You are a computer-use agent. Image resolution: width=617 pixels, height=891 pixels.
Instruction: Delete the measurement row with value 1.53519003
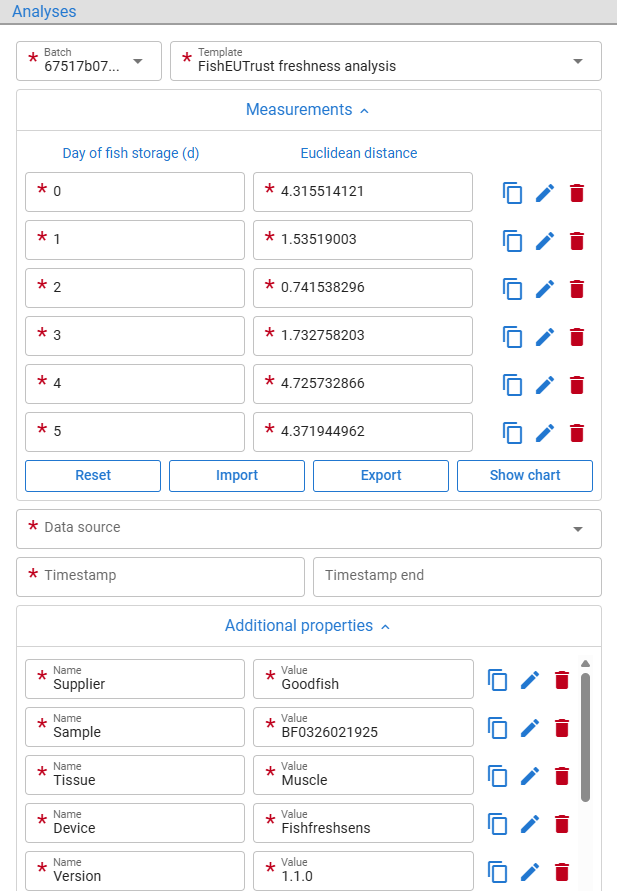577,241
